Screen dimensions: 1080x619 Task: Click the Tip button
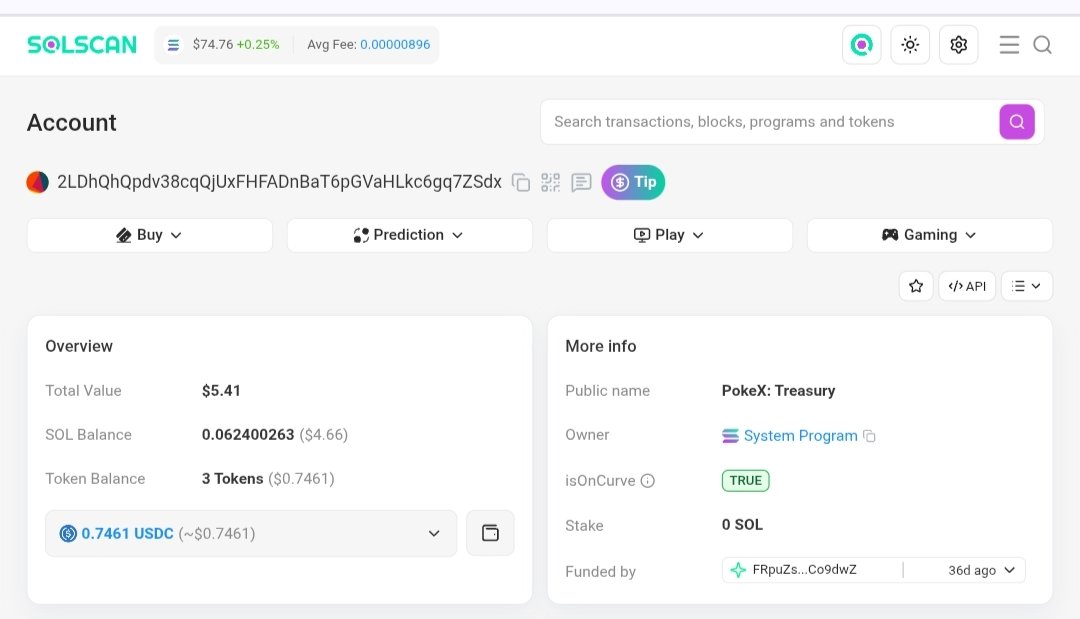click(x=633, y=182)
